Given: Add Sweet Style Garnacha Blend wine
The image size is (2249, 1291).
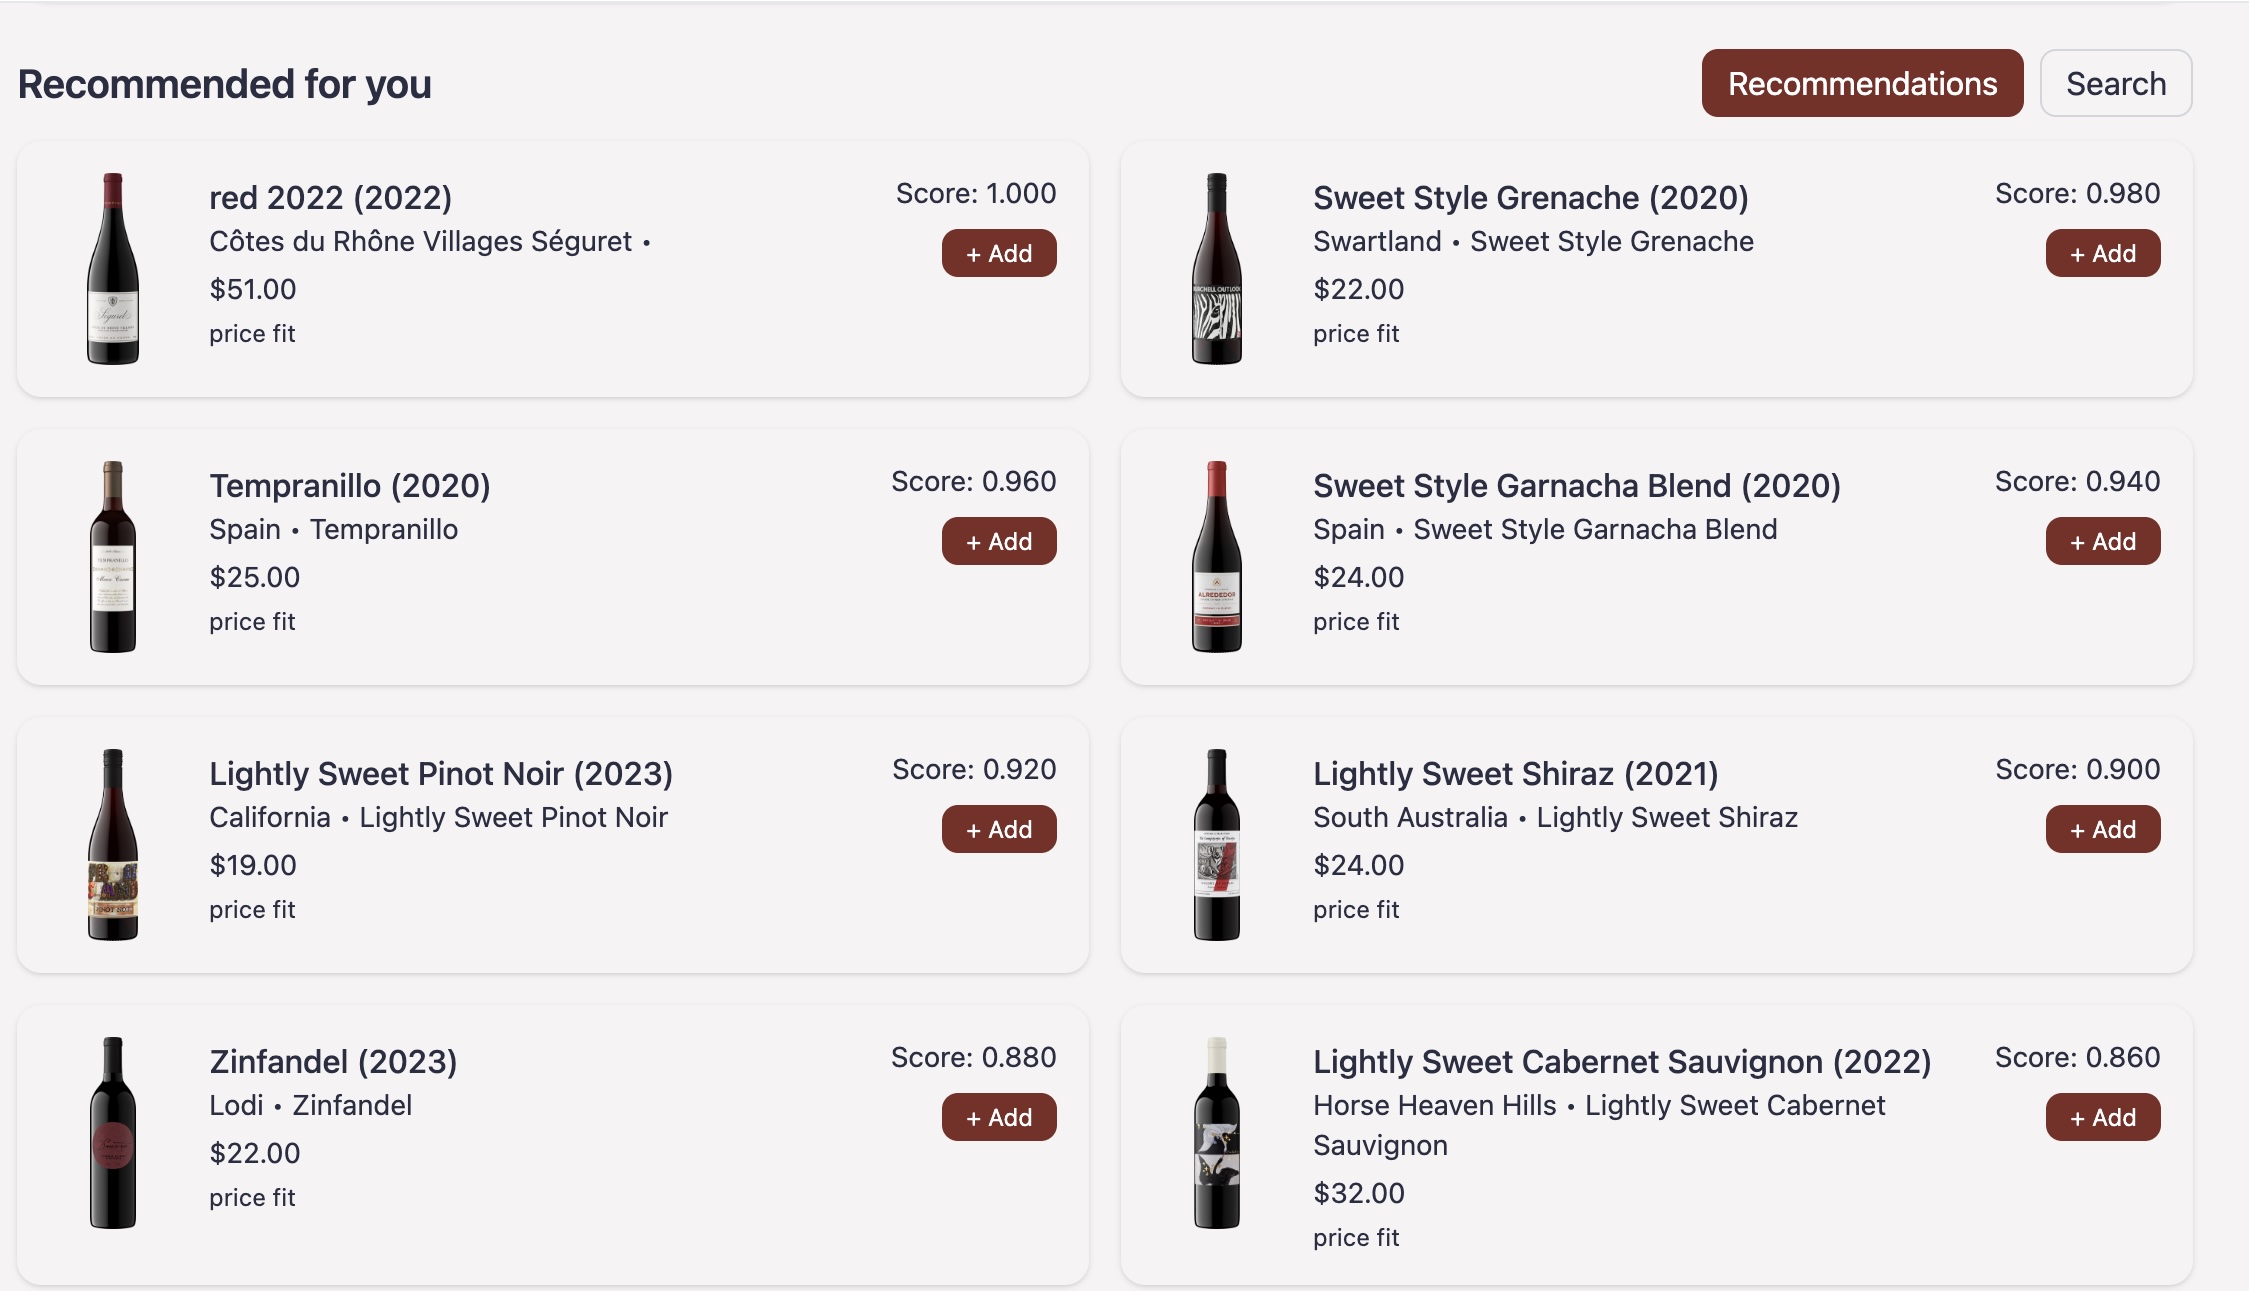Looking at the screenshot, I should pyautogui.click(x=2102, y=542).
